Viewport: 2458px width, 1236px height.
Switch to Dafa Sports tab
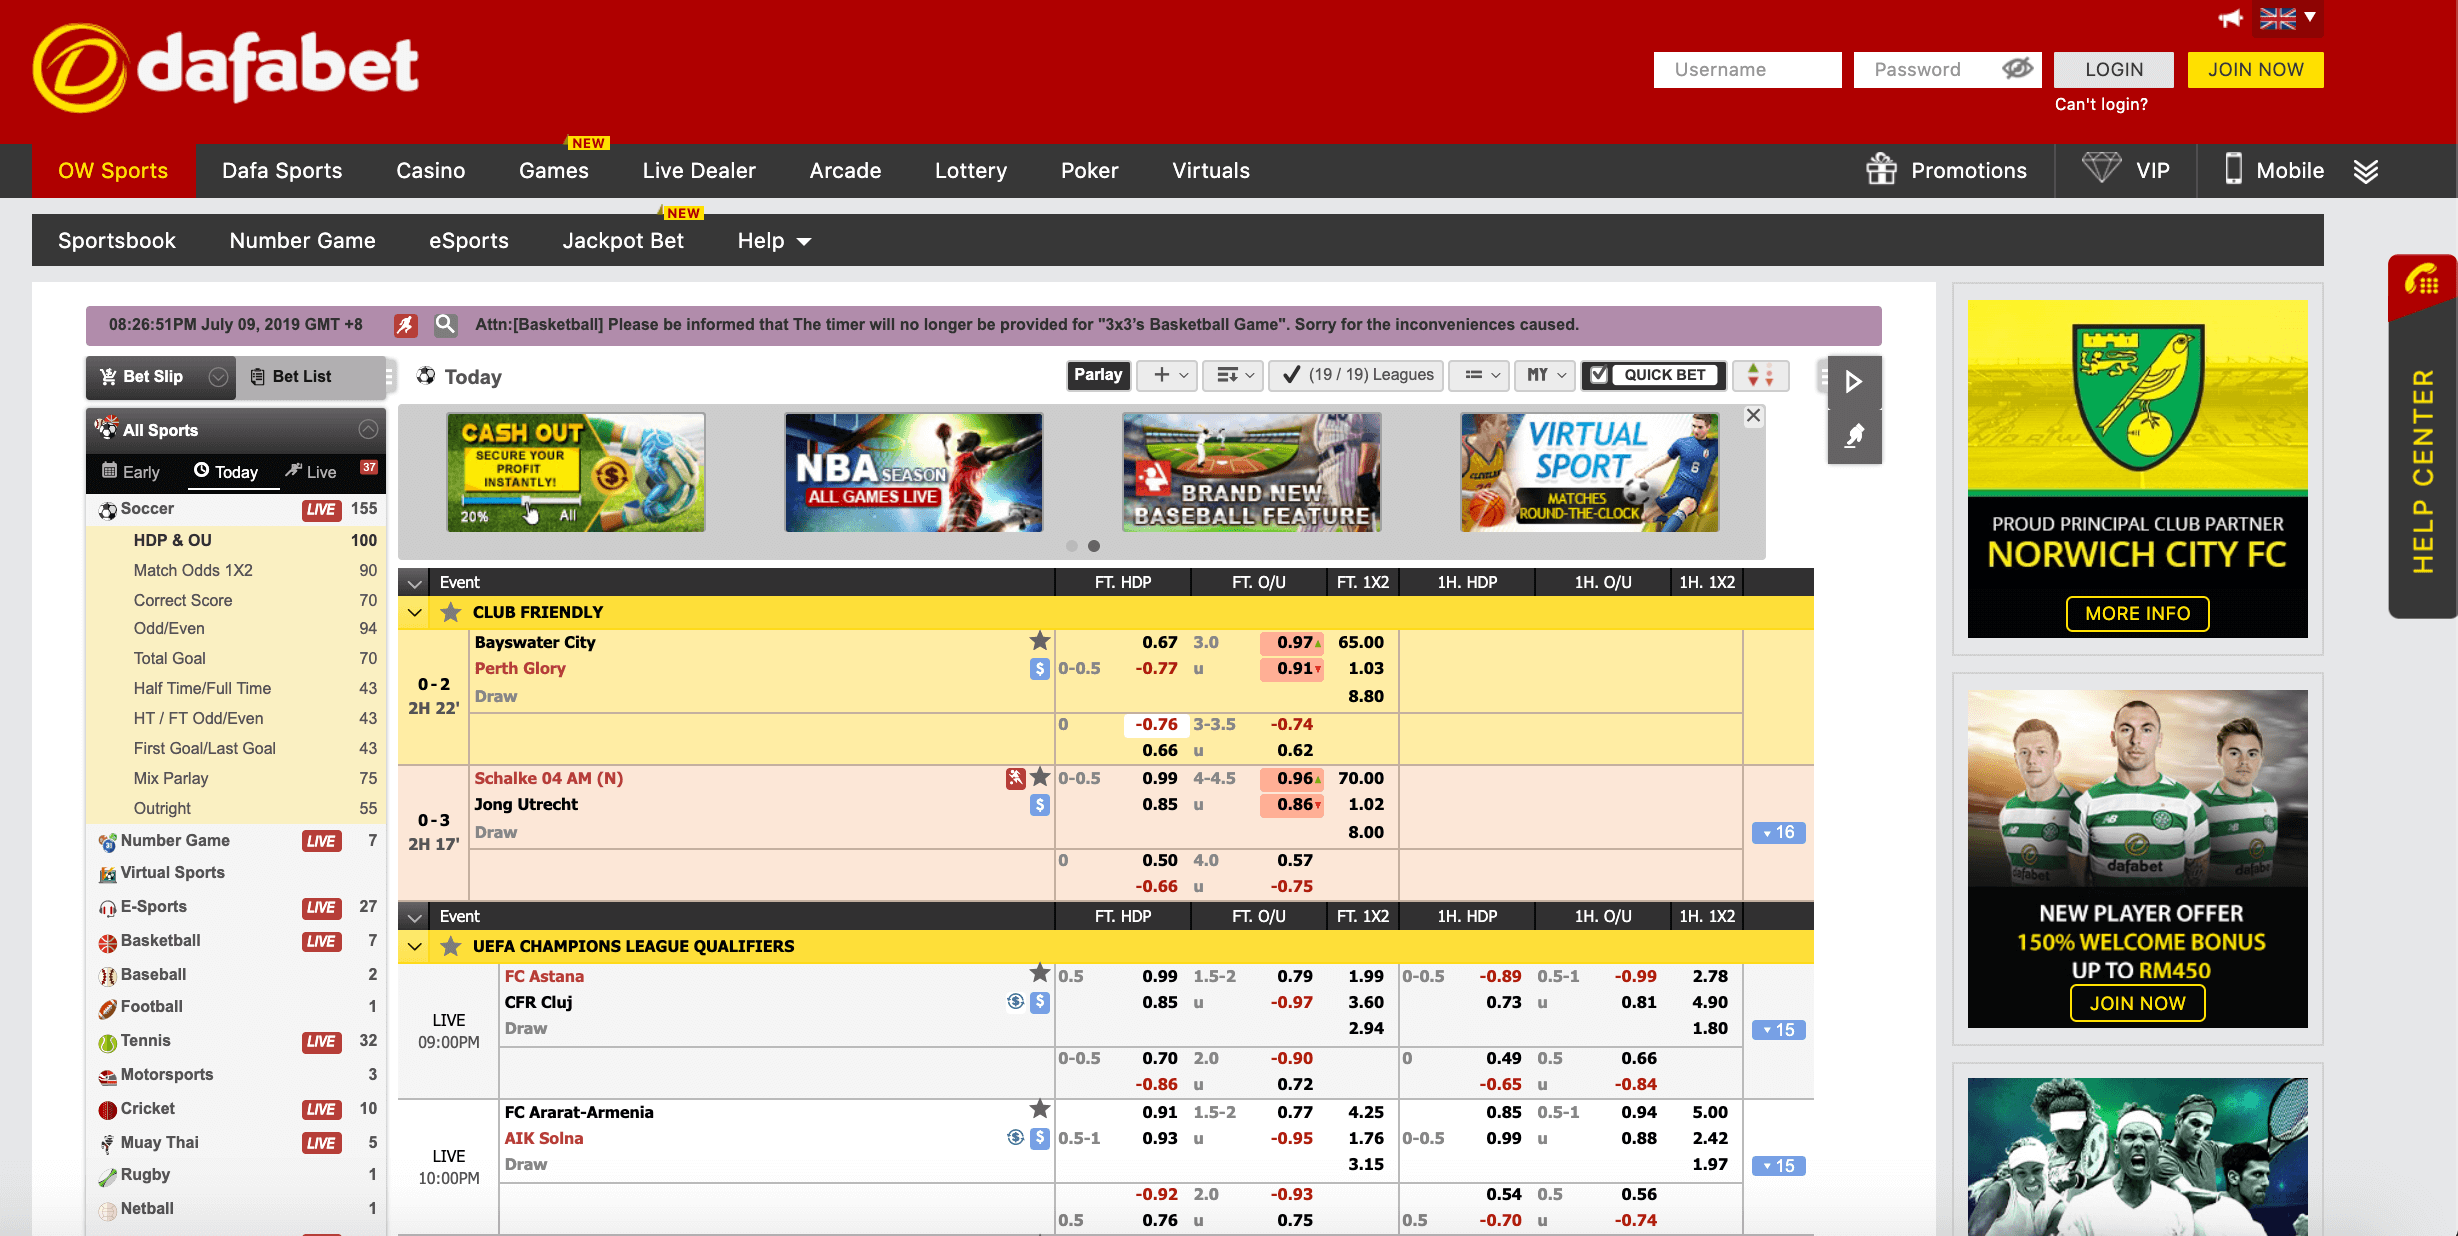pos(282,170)
